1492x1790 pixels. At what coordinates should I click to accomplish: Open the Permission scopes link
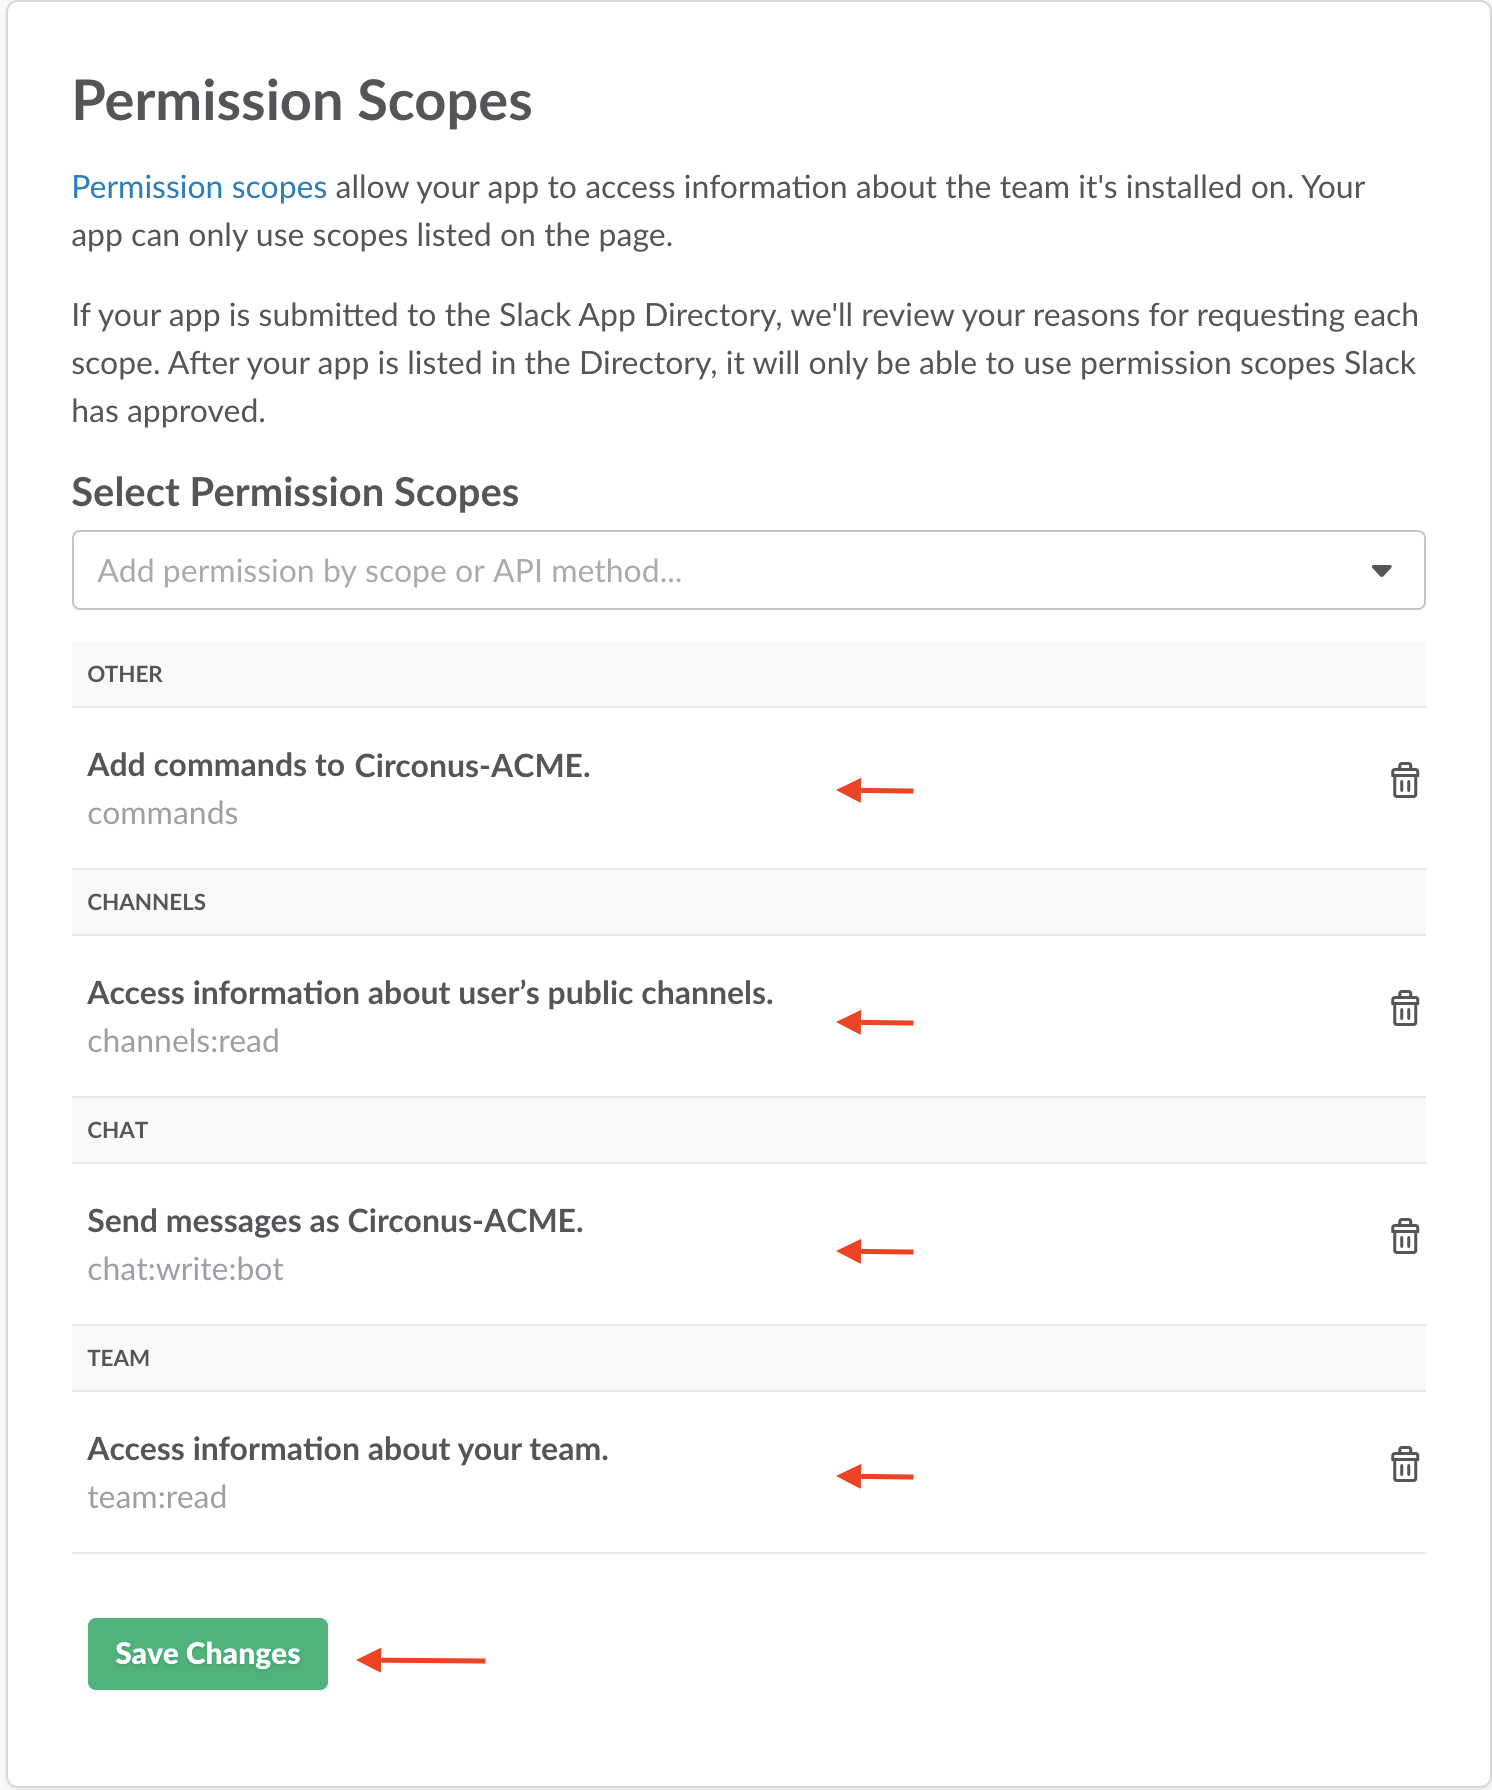point(199,188)
